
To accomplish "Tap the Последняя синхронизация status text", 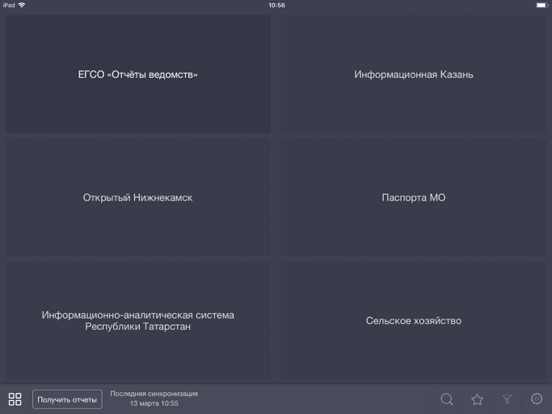I will click(154, 399).
